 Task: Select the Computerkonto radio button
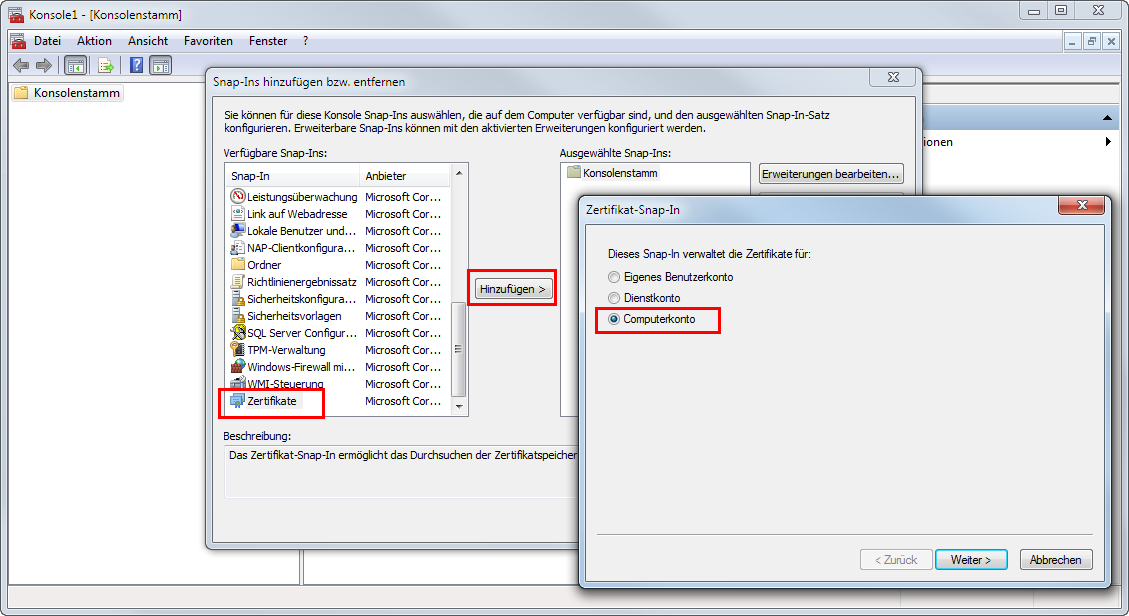pyautogui.click(x=614, y=319)
